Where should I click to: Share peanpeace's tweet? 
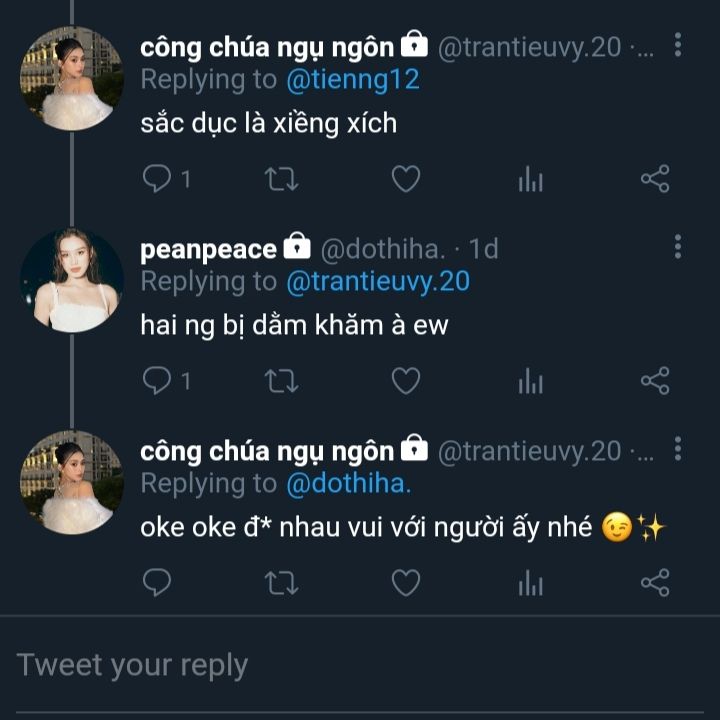[x=654, y=380]
